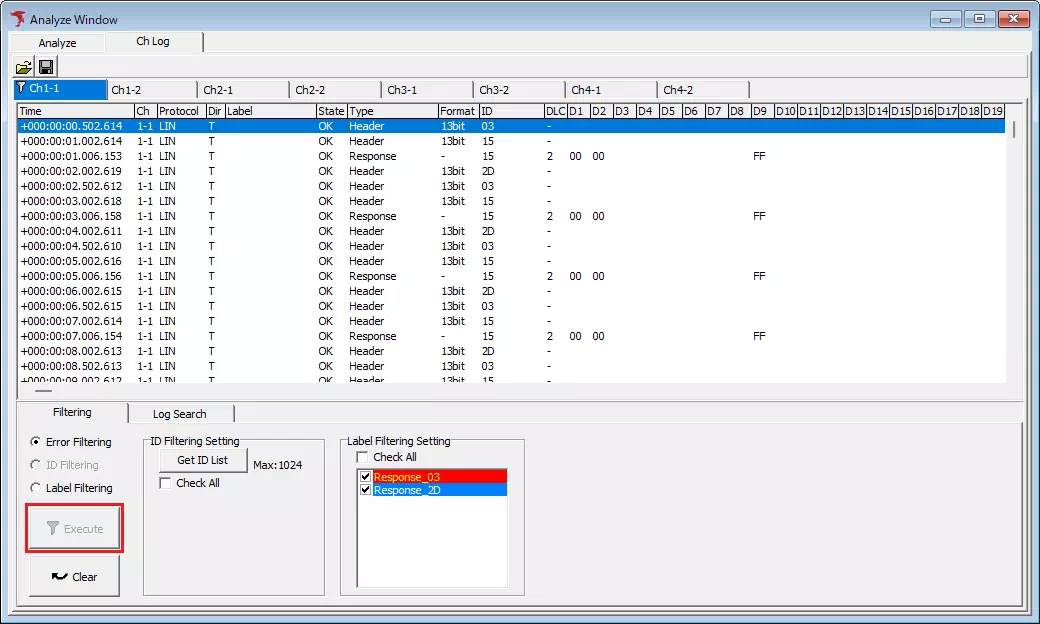Click the filter icon on Ch1-1 tab
This screenshot has height=624, width=1040.
pos(20,88)
